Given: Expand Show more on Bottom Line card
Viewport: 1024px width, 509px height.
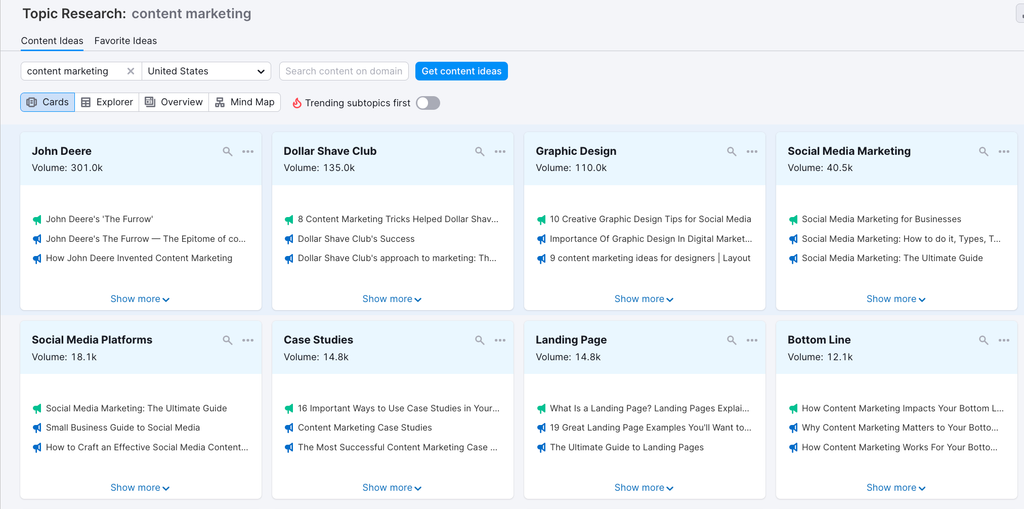Looking at the screenshot, I should point(896,488).
